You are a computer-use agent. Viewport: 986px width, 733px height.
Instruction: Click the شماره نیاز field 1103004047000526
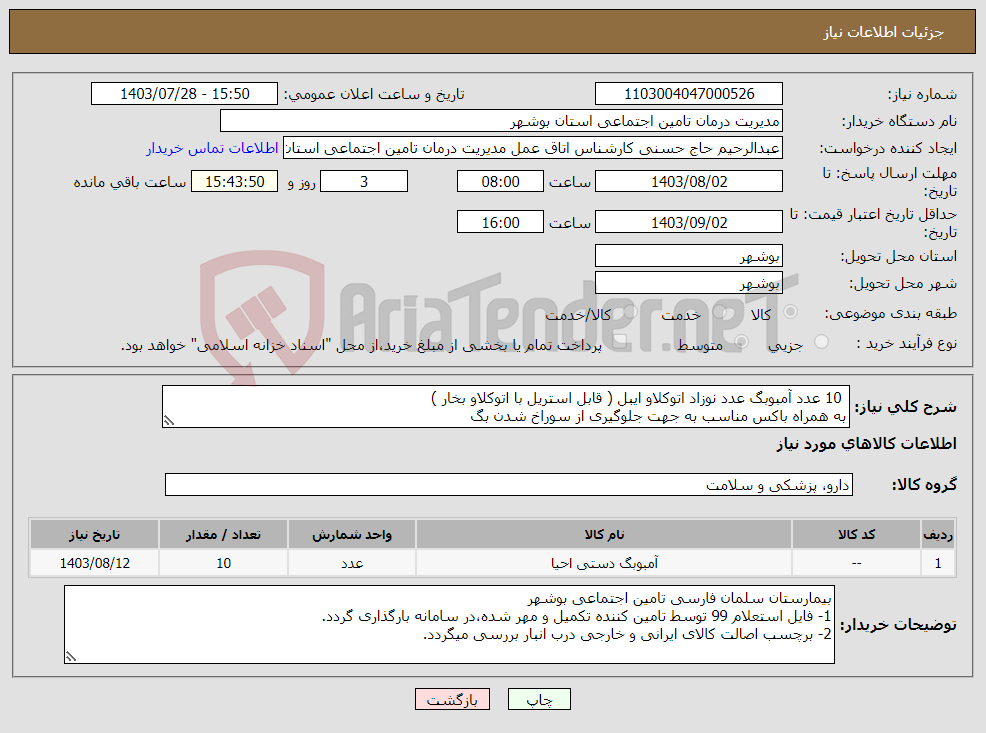click(x=689, y=94)
